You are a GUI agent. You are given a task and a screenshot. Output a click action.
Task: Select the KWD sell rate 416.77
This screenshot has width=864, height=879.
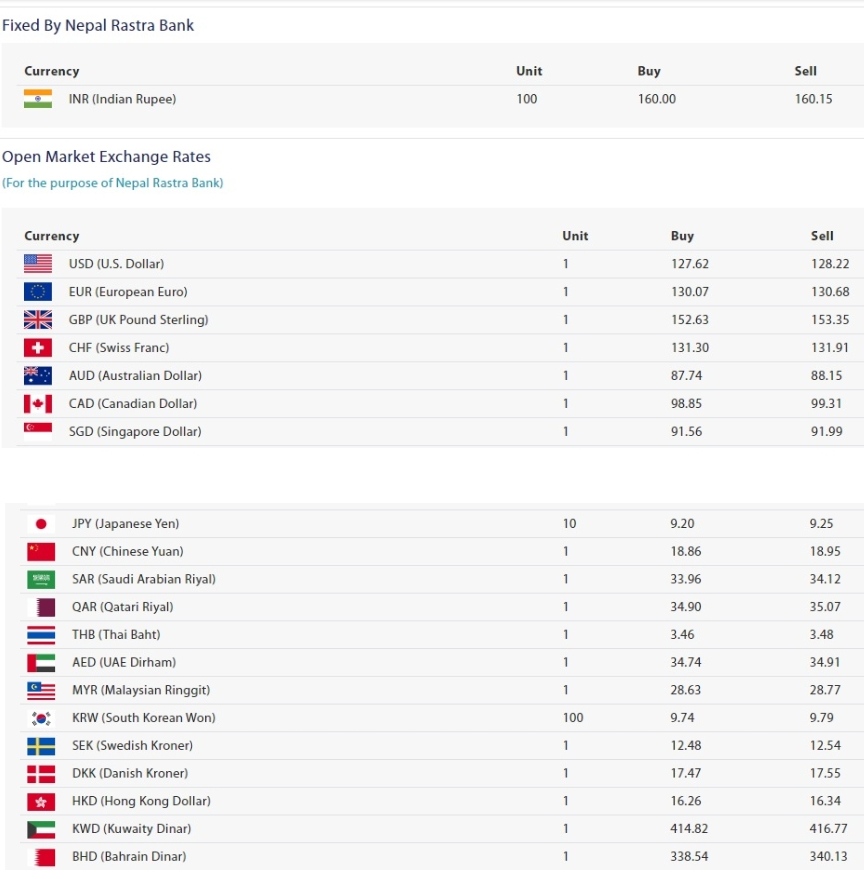tap(828, 829)
